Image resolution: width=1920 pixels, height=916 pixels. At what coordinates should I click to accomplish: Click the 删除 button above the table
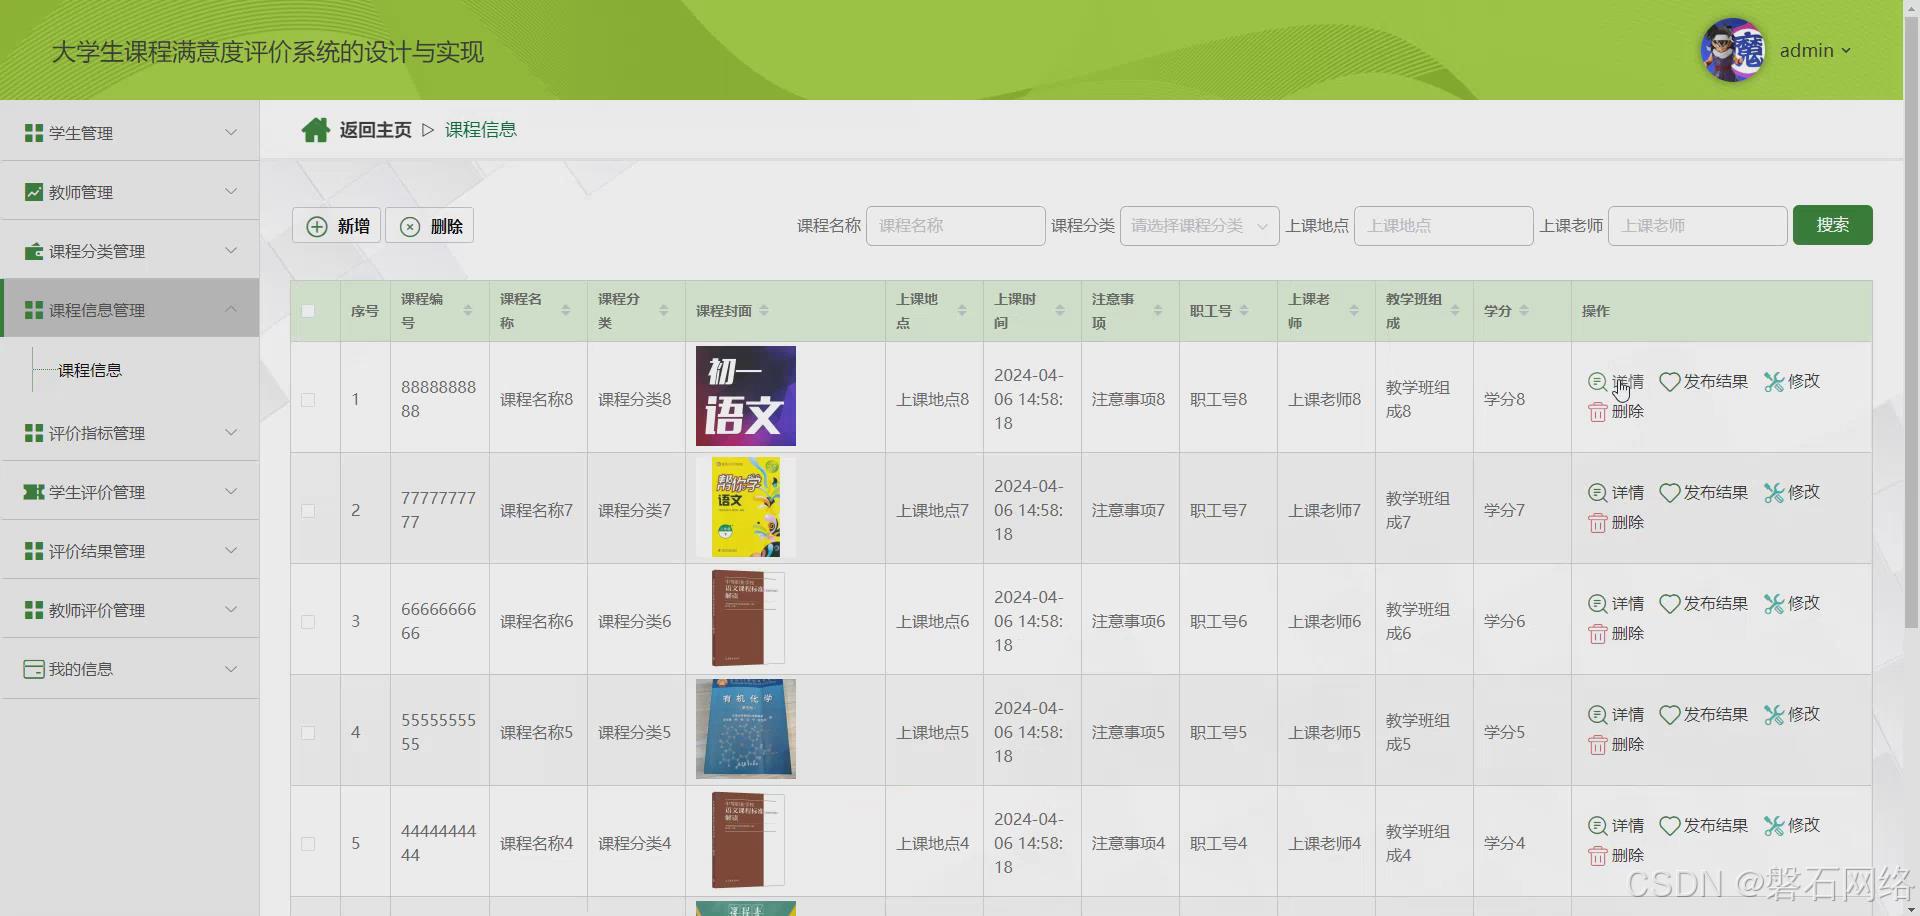(430, 226)
